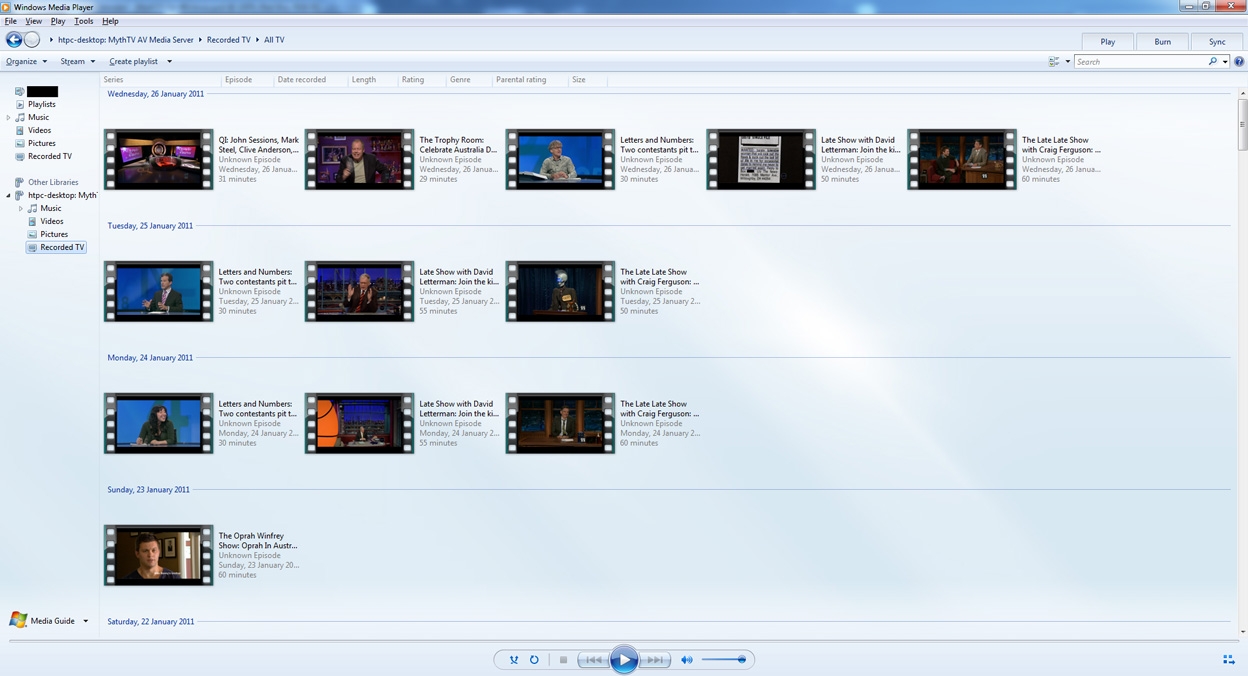Select The Oprah Winfrey Show thumbnail
1248x676 pixels.
tap(159, 555)
